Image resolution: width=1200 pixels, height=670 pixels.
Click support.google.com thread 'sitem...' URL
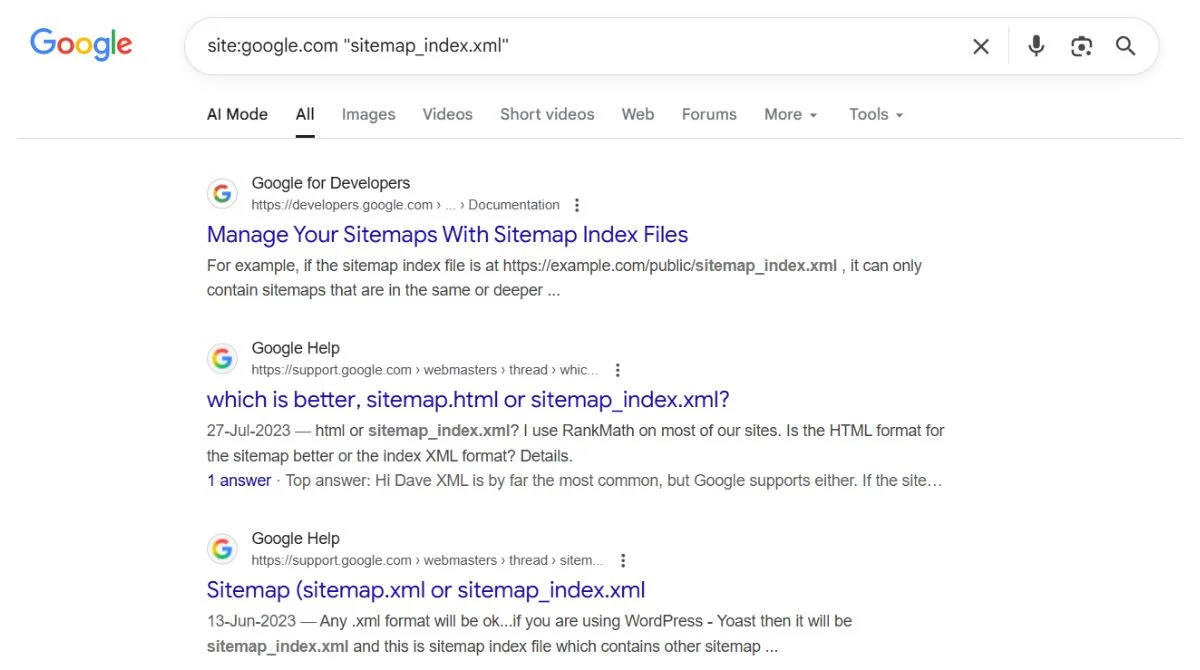[427, 560]
